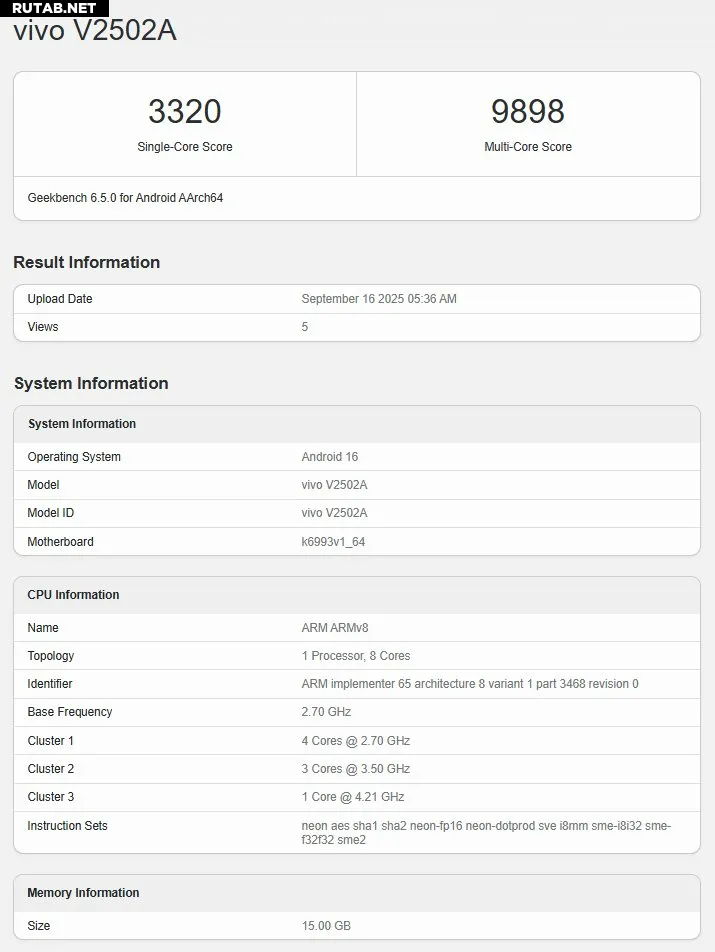
Task: Click Geekbench 6.5.0 for Android AArch64 text
Action: [x=125, y=198]
